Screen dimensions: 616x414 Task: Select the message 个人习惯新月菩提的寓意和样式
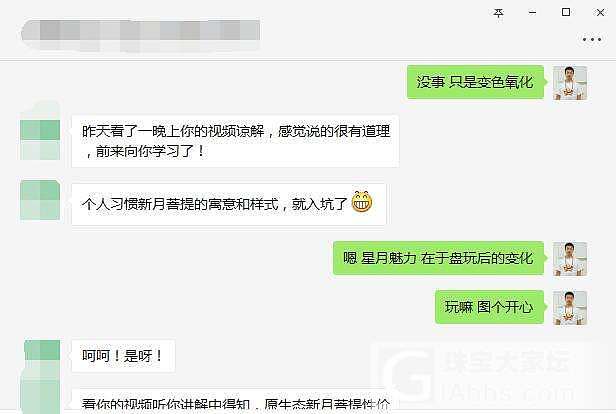[x=229, y=204]
